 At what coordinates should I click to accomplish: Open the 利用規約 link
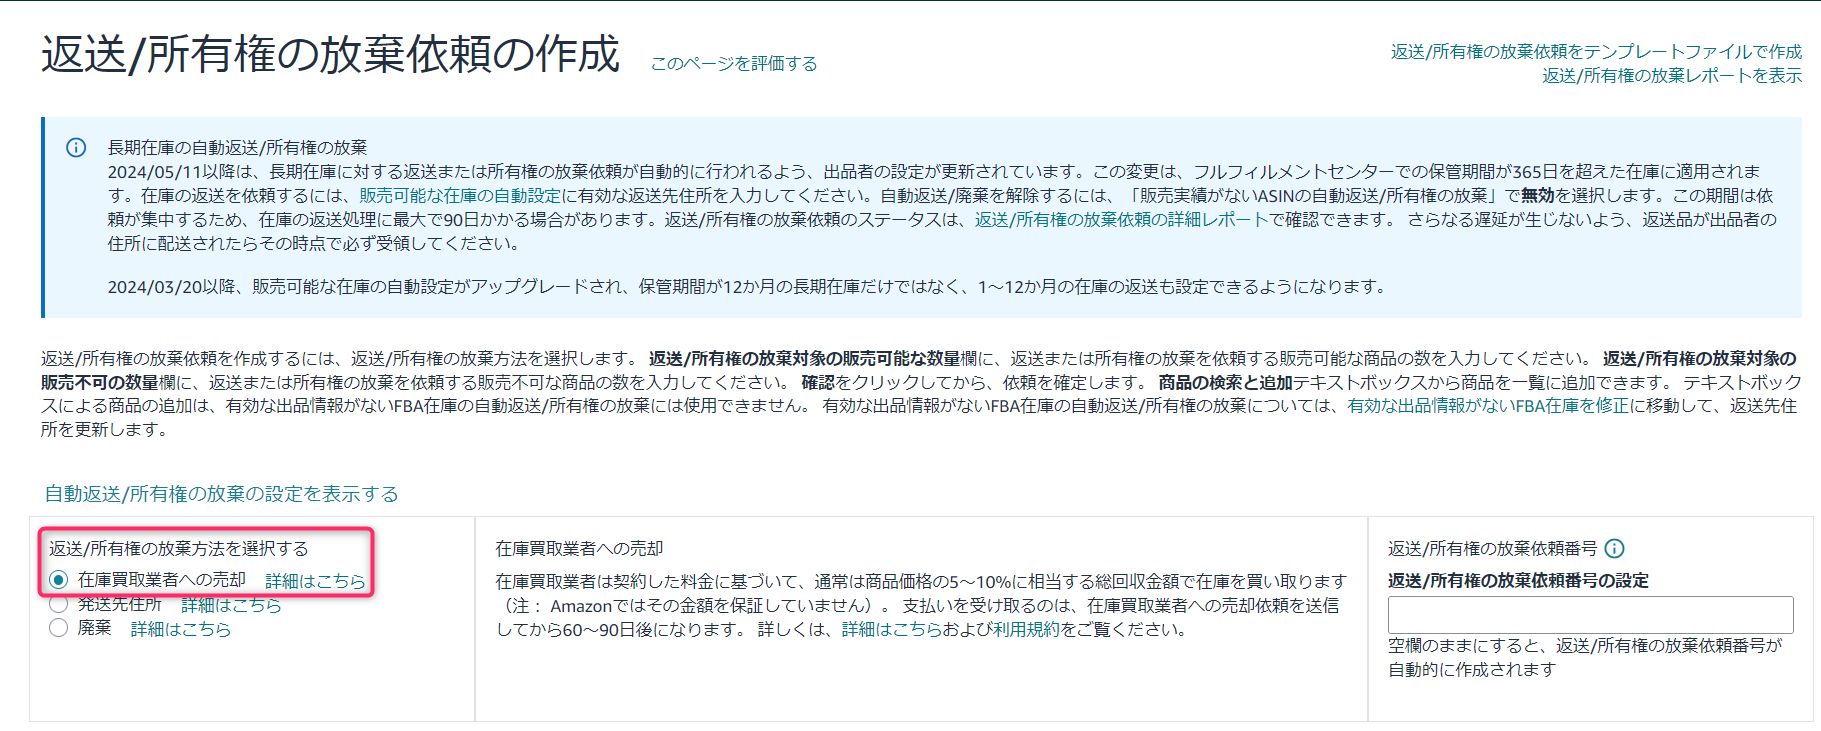pos(1026,630)
